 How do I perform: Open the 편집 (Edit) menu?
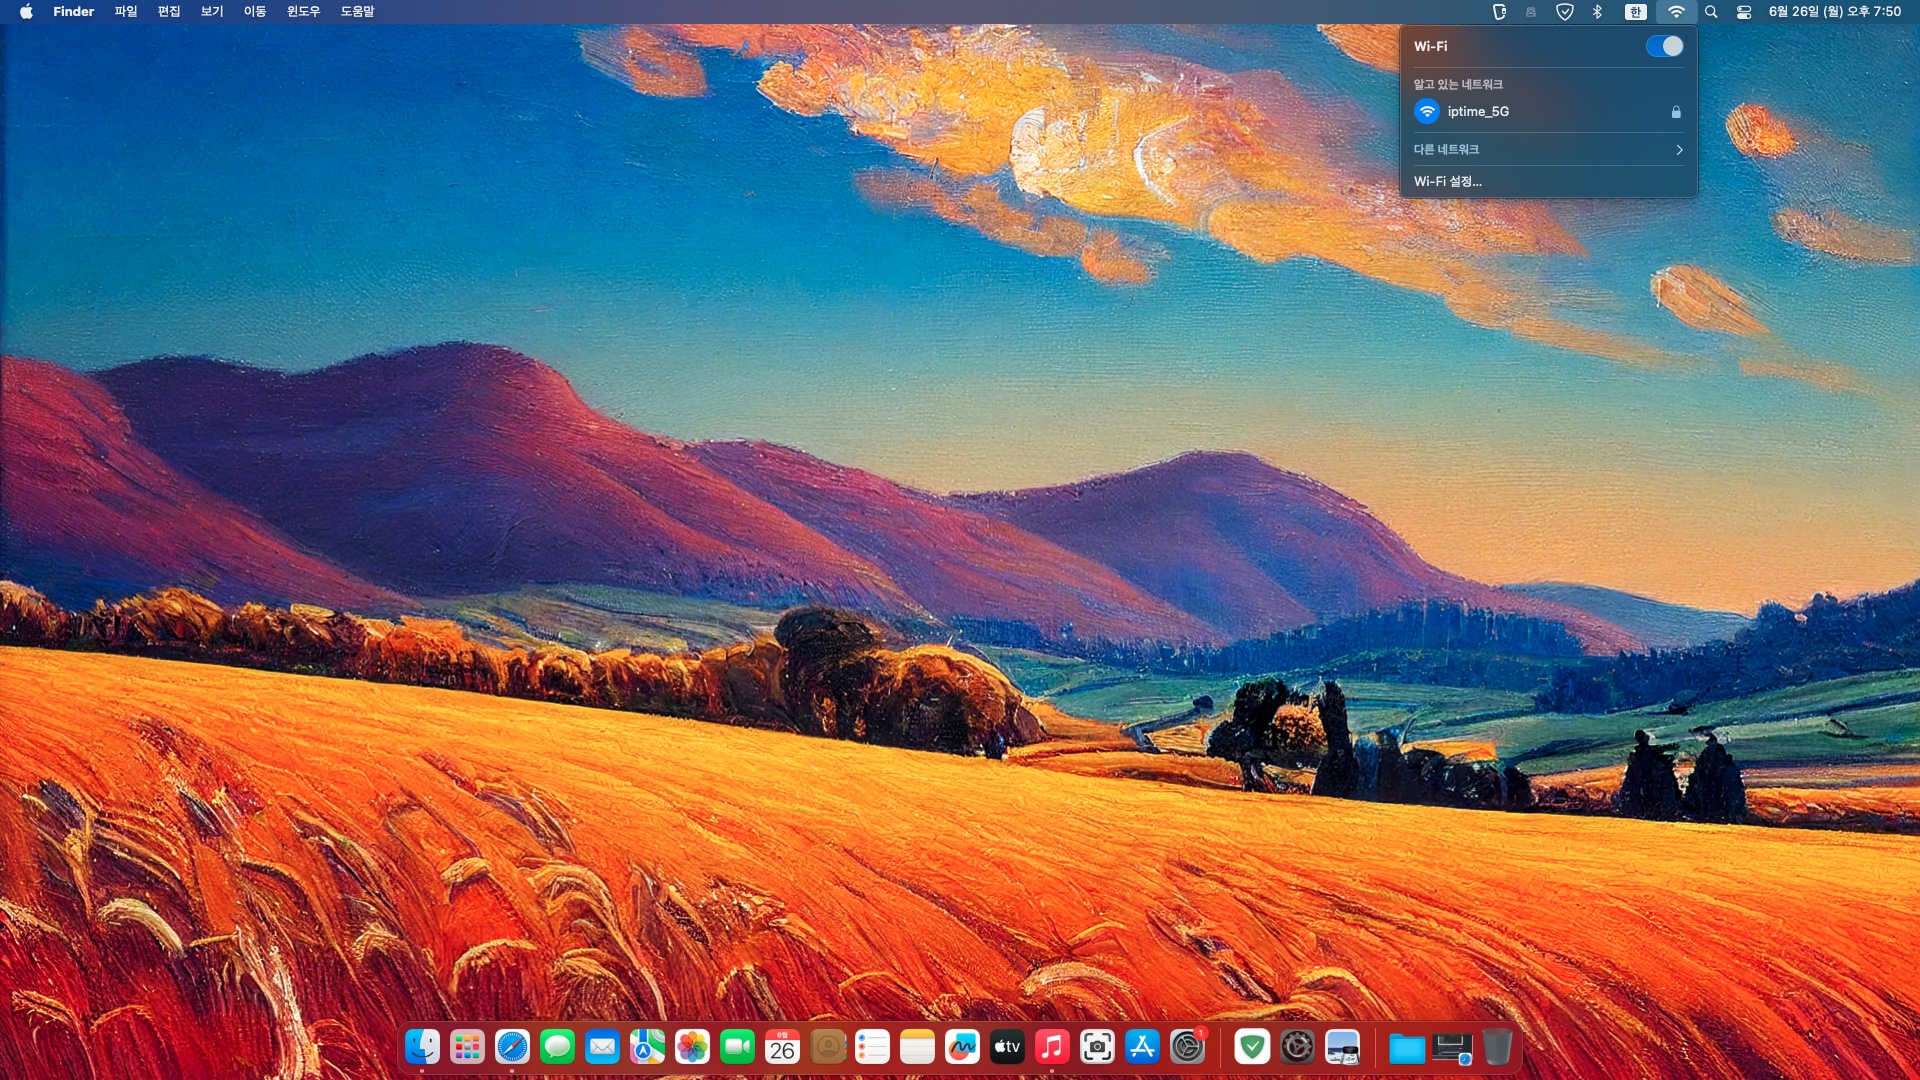pos(169,12)
